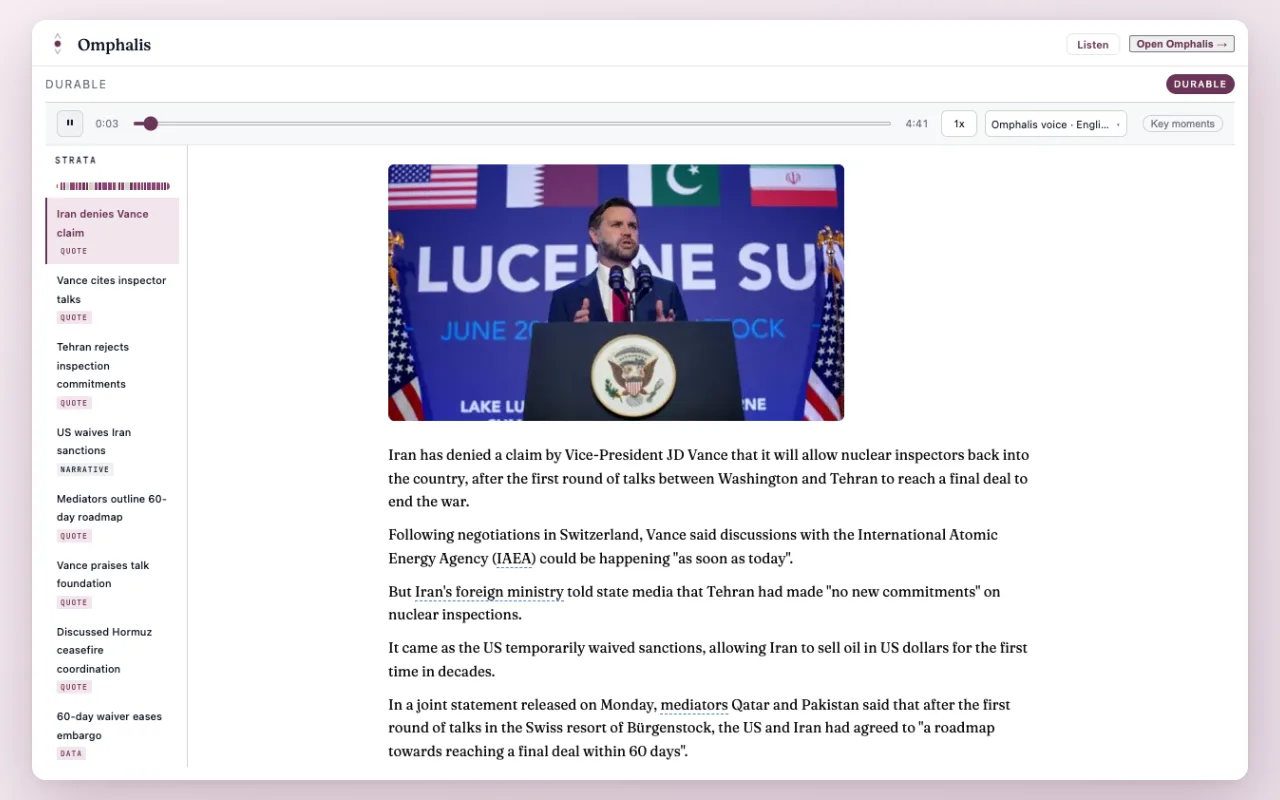Click the IAEA annotated term
This screenshot has width=1280, height=800.
click(514, 559)
